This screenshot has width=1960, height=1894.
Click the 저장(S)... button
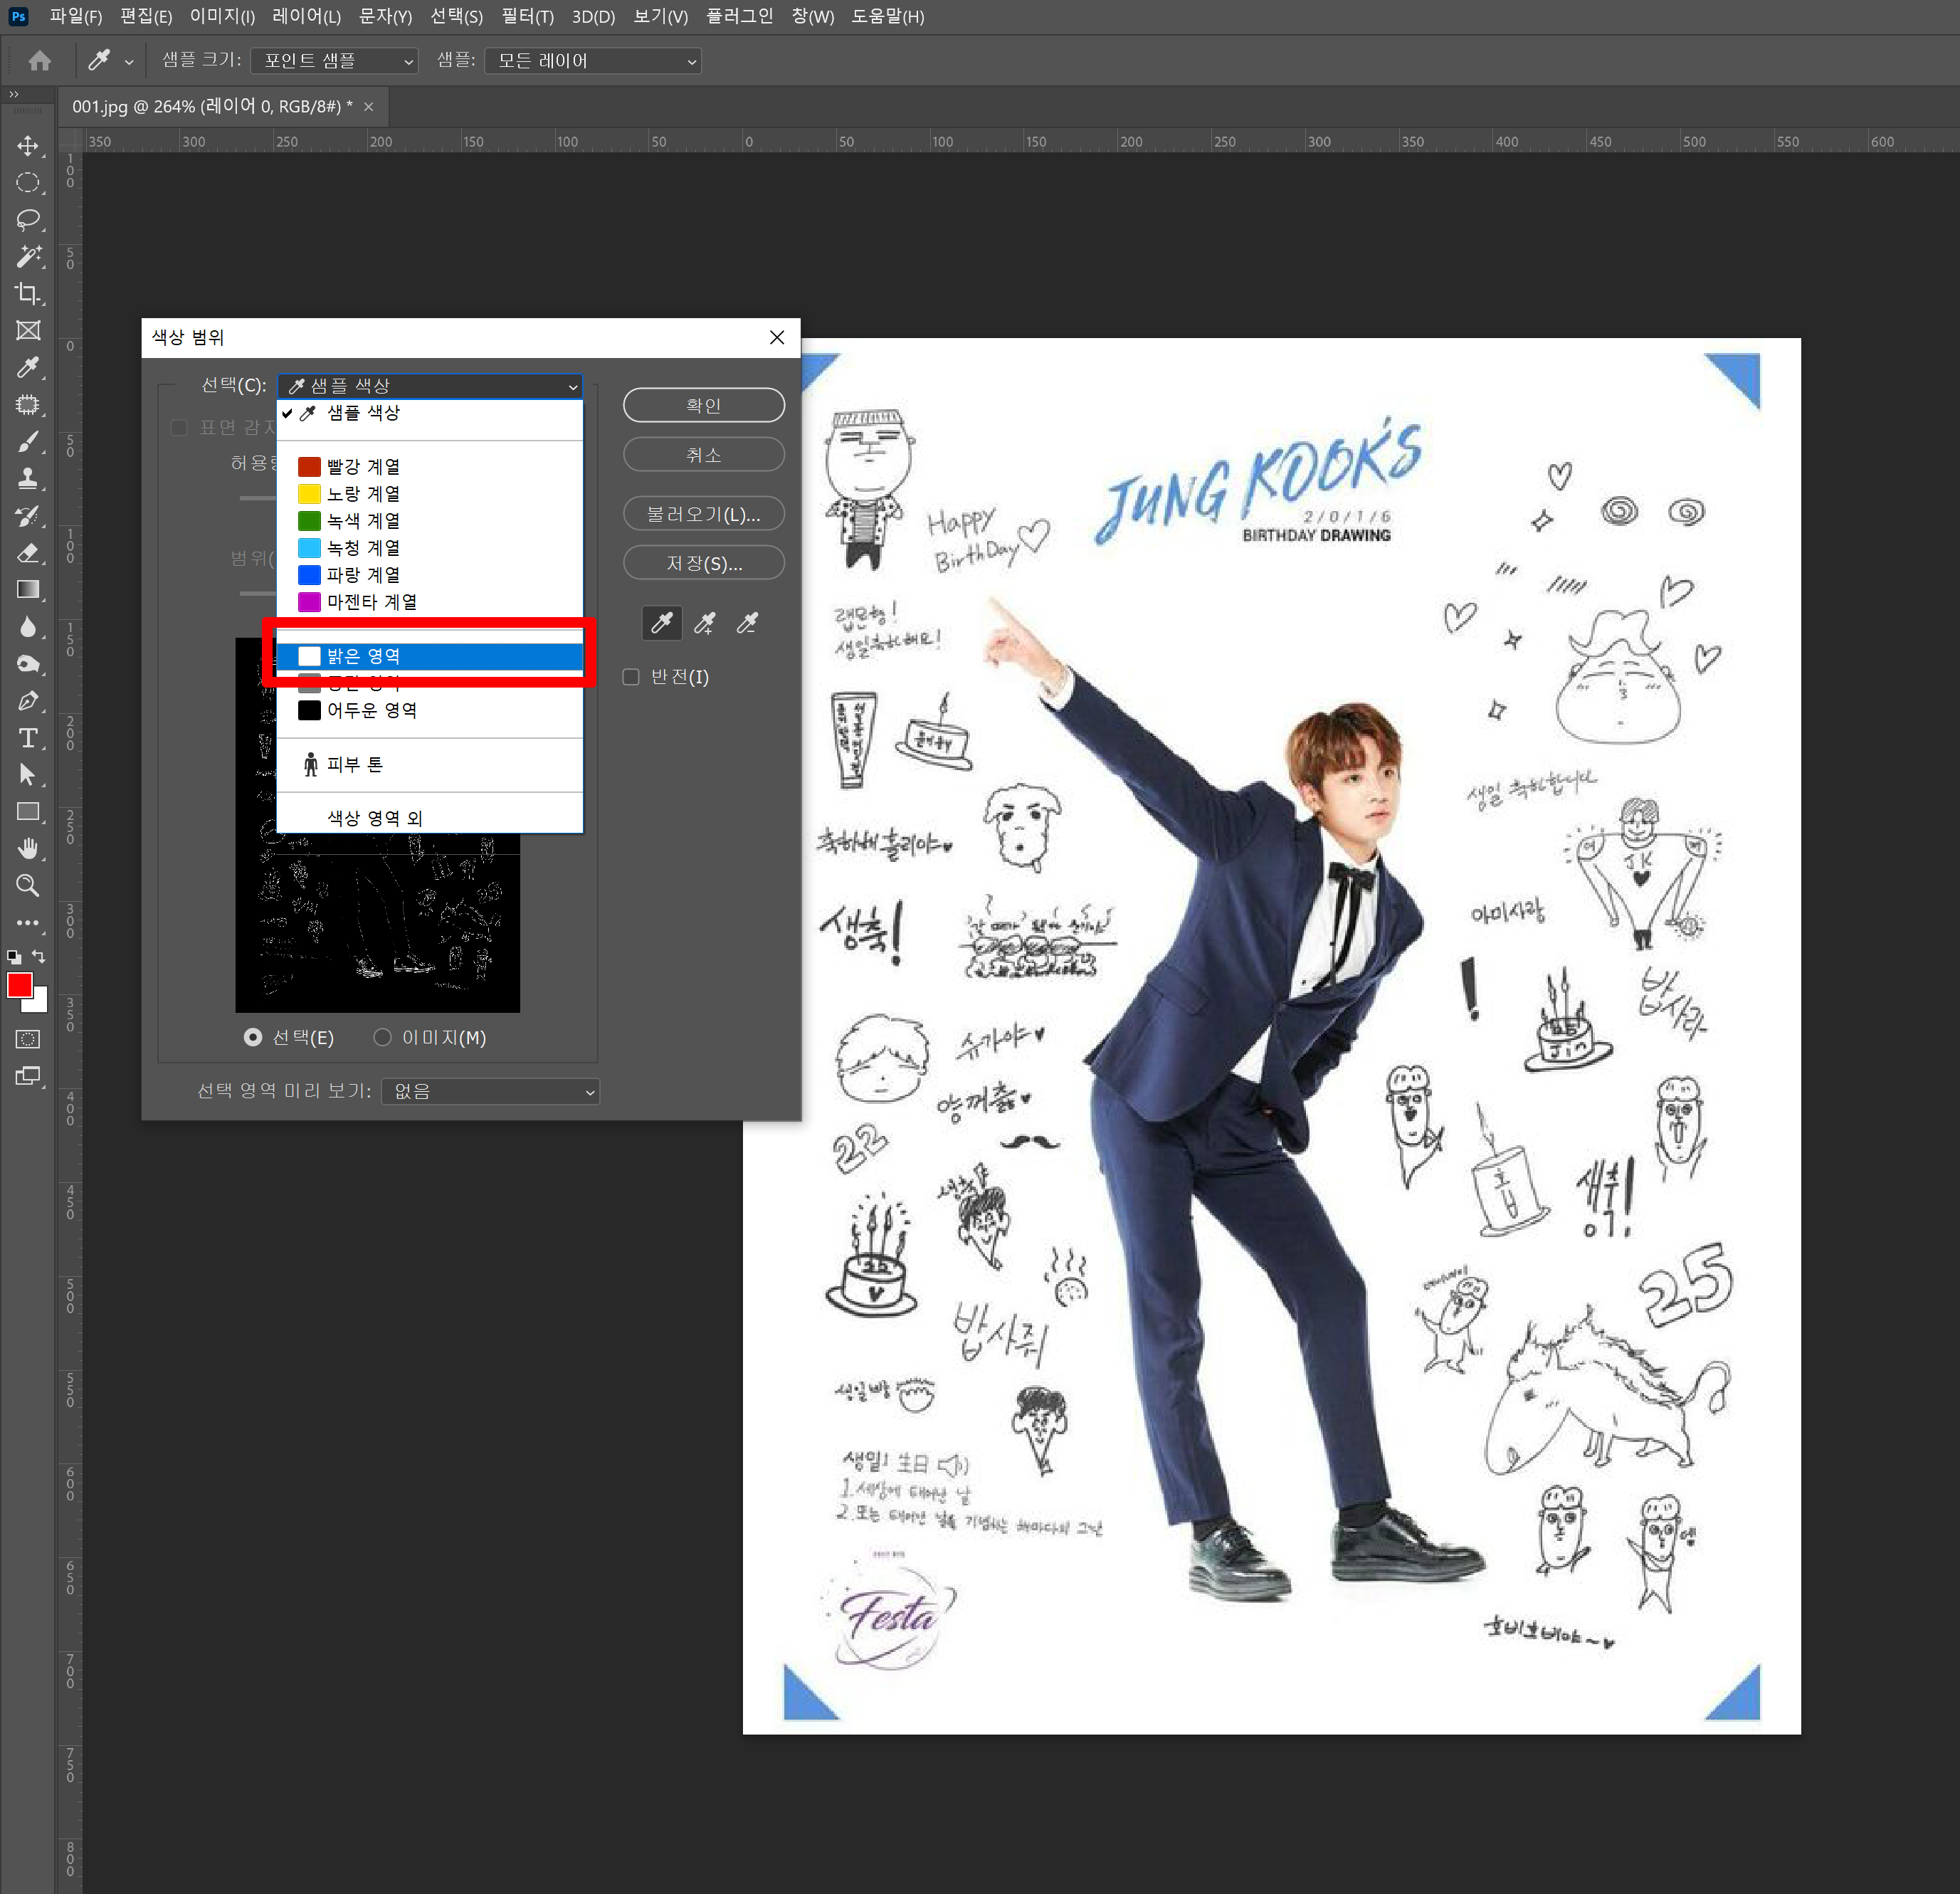703,563
